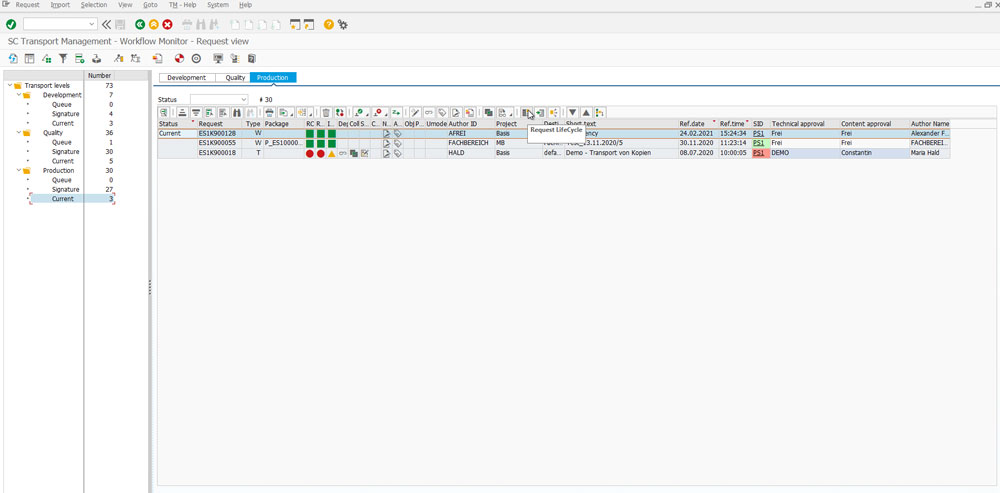Click the trash Delete icon in the grid toolbar
The height and width of the screenshot is (493, 1000).
(326, 112)
